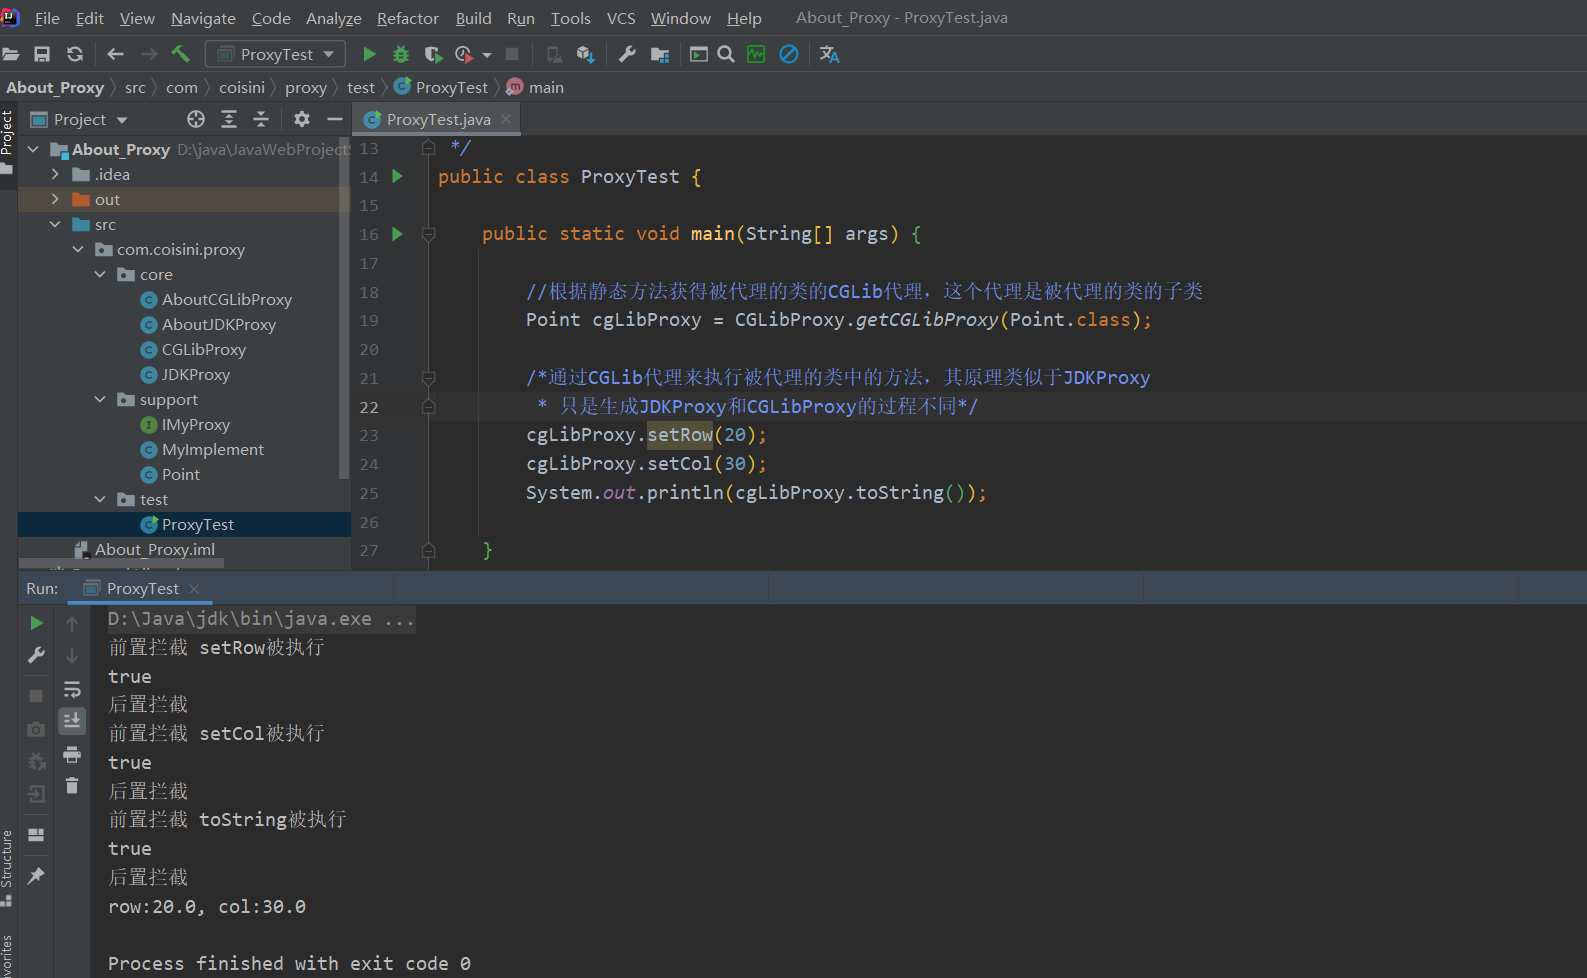Click the Open folder toolbar icon
This screenshot has width=1587, height=978.
coord(11,54)
